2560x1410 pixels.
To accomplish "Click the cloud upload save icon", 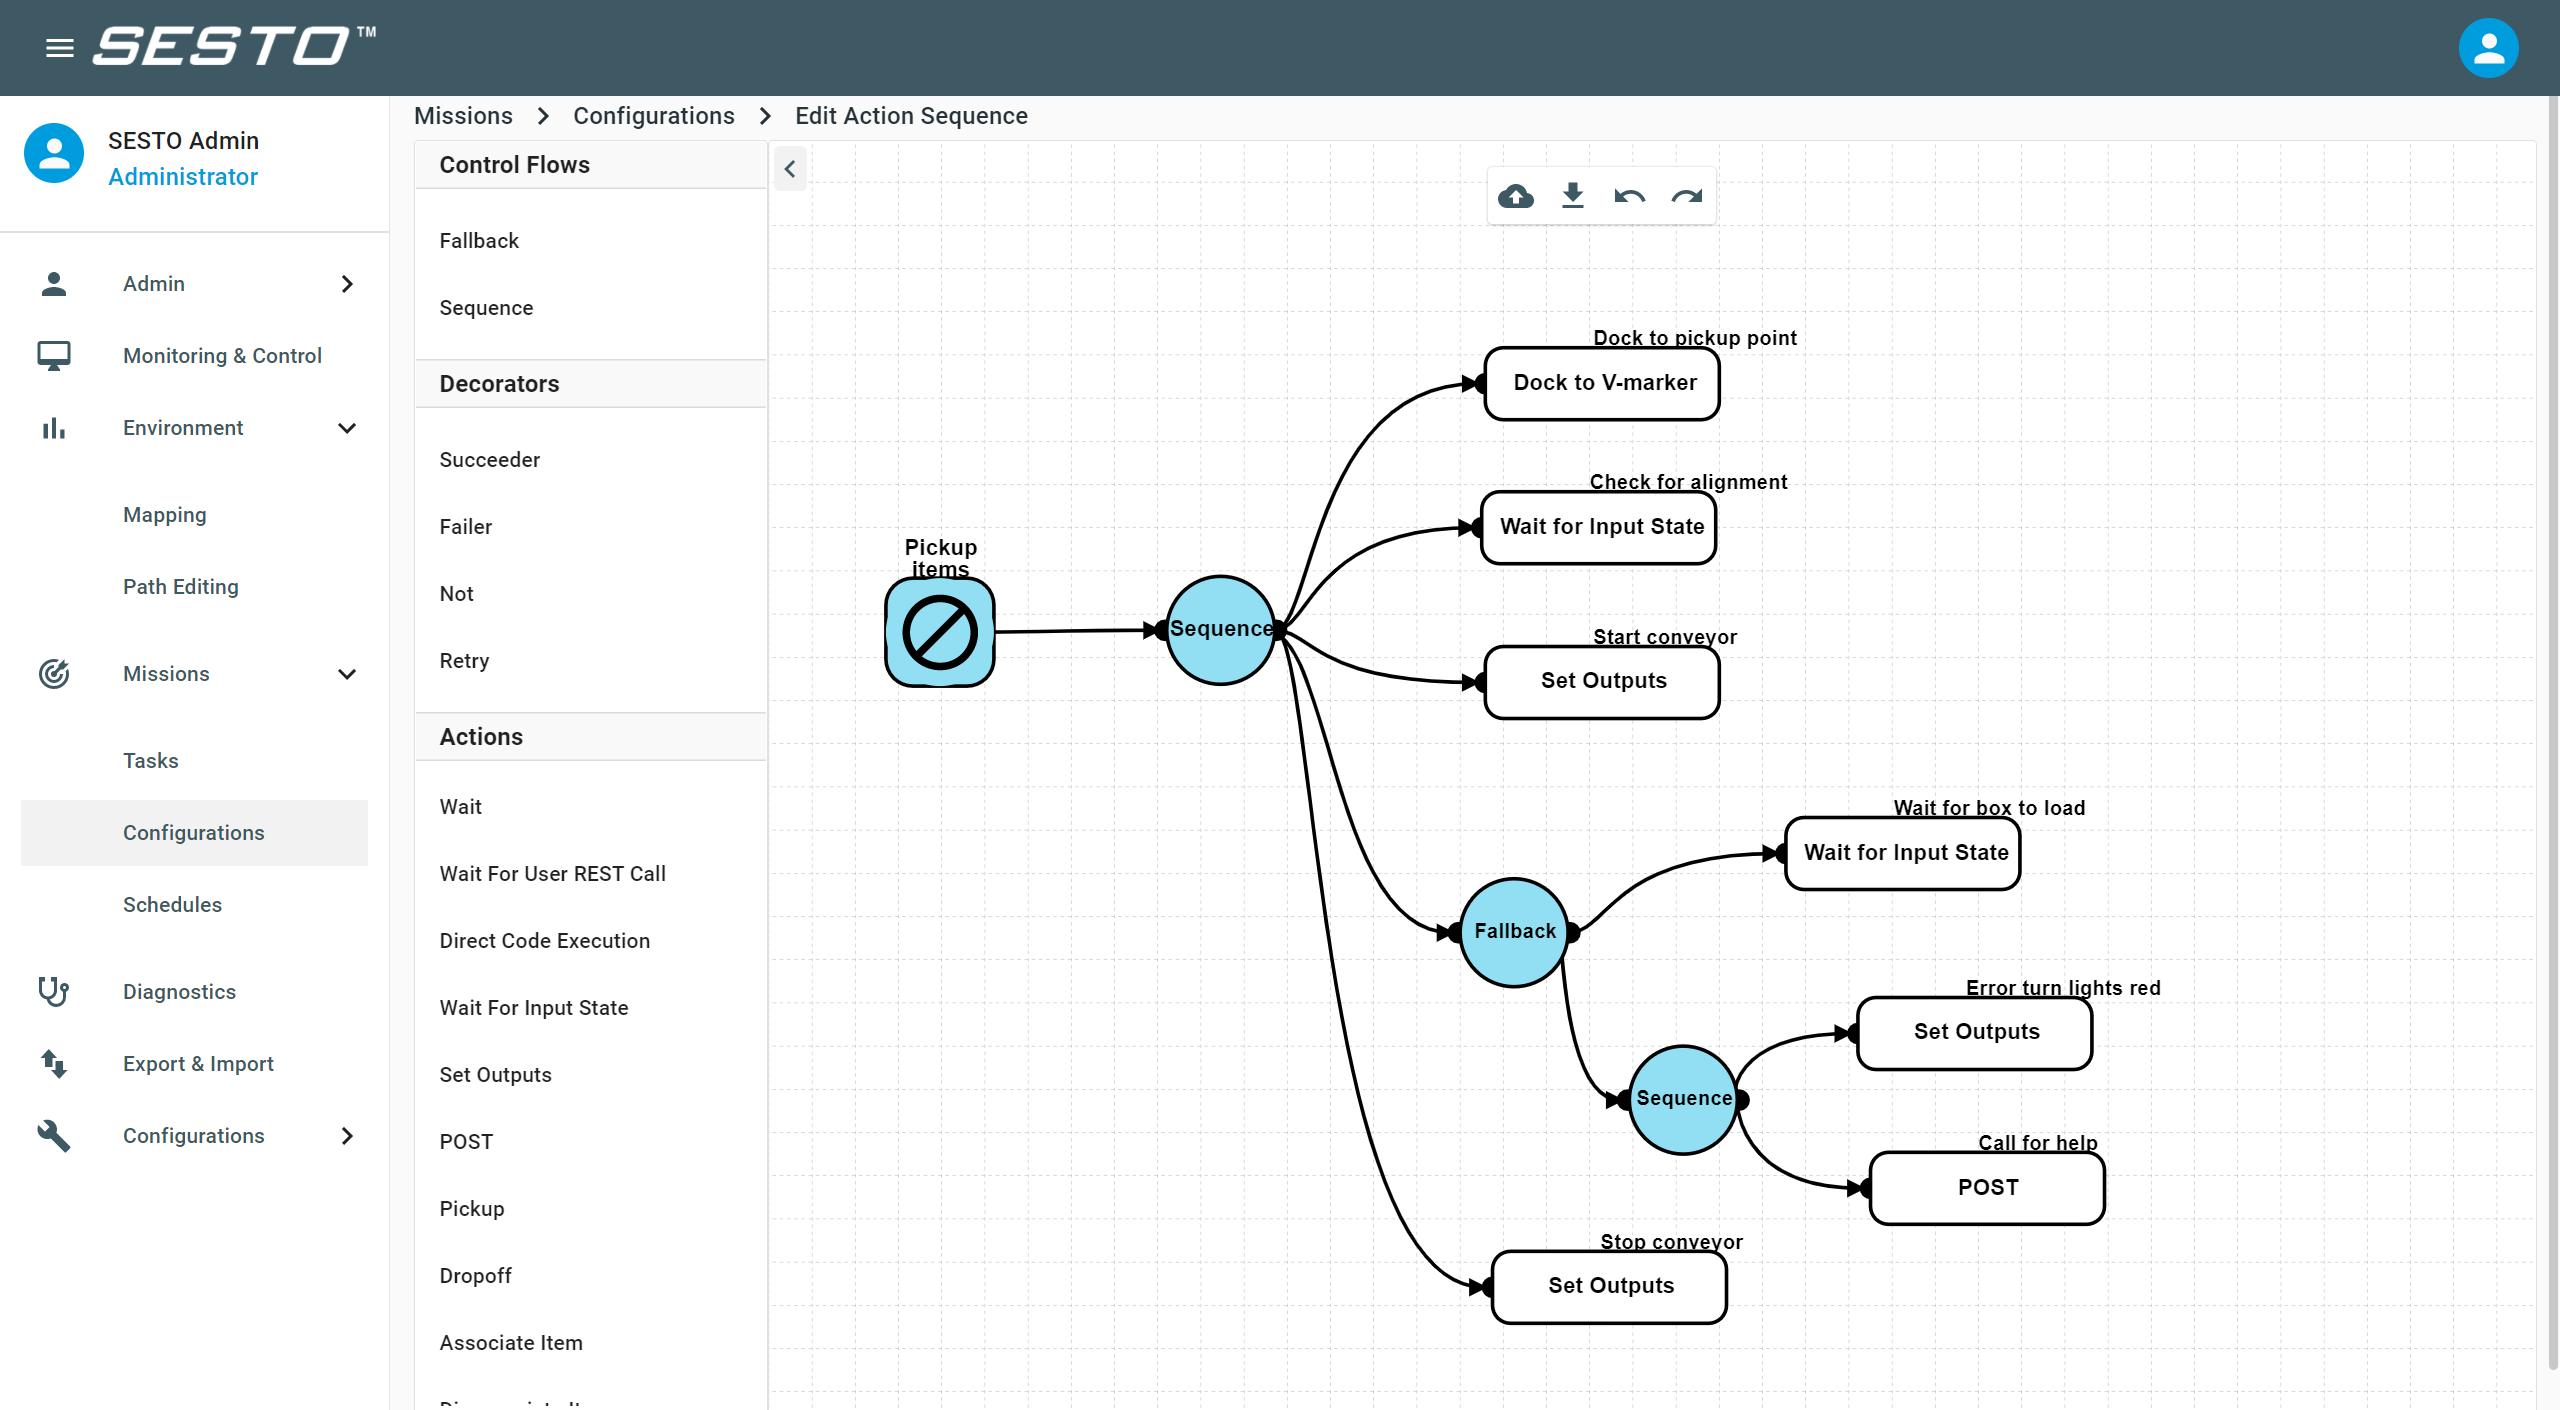I will click(1516, 196).
